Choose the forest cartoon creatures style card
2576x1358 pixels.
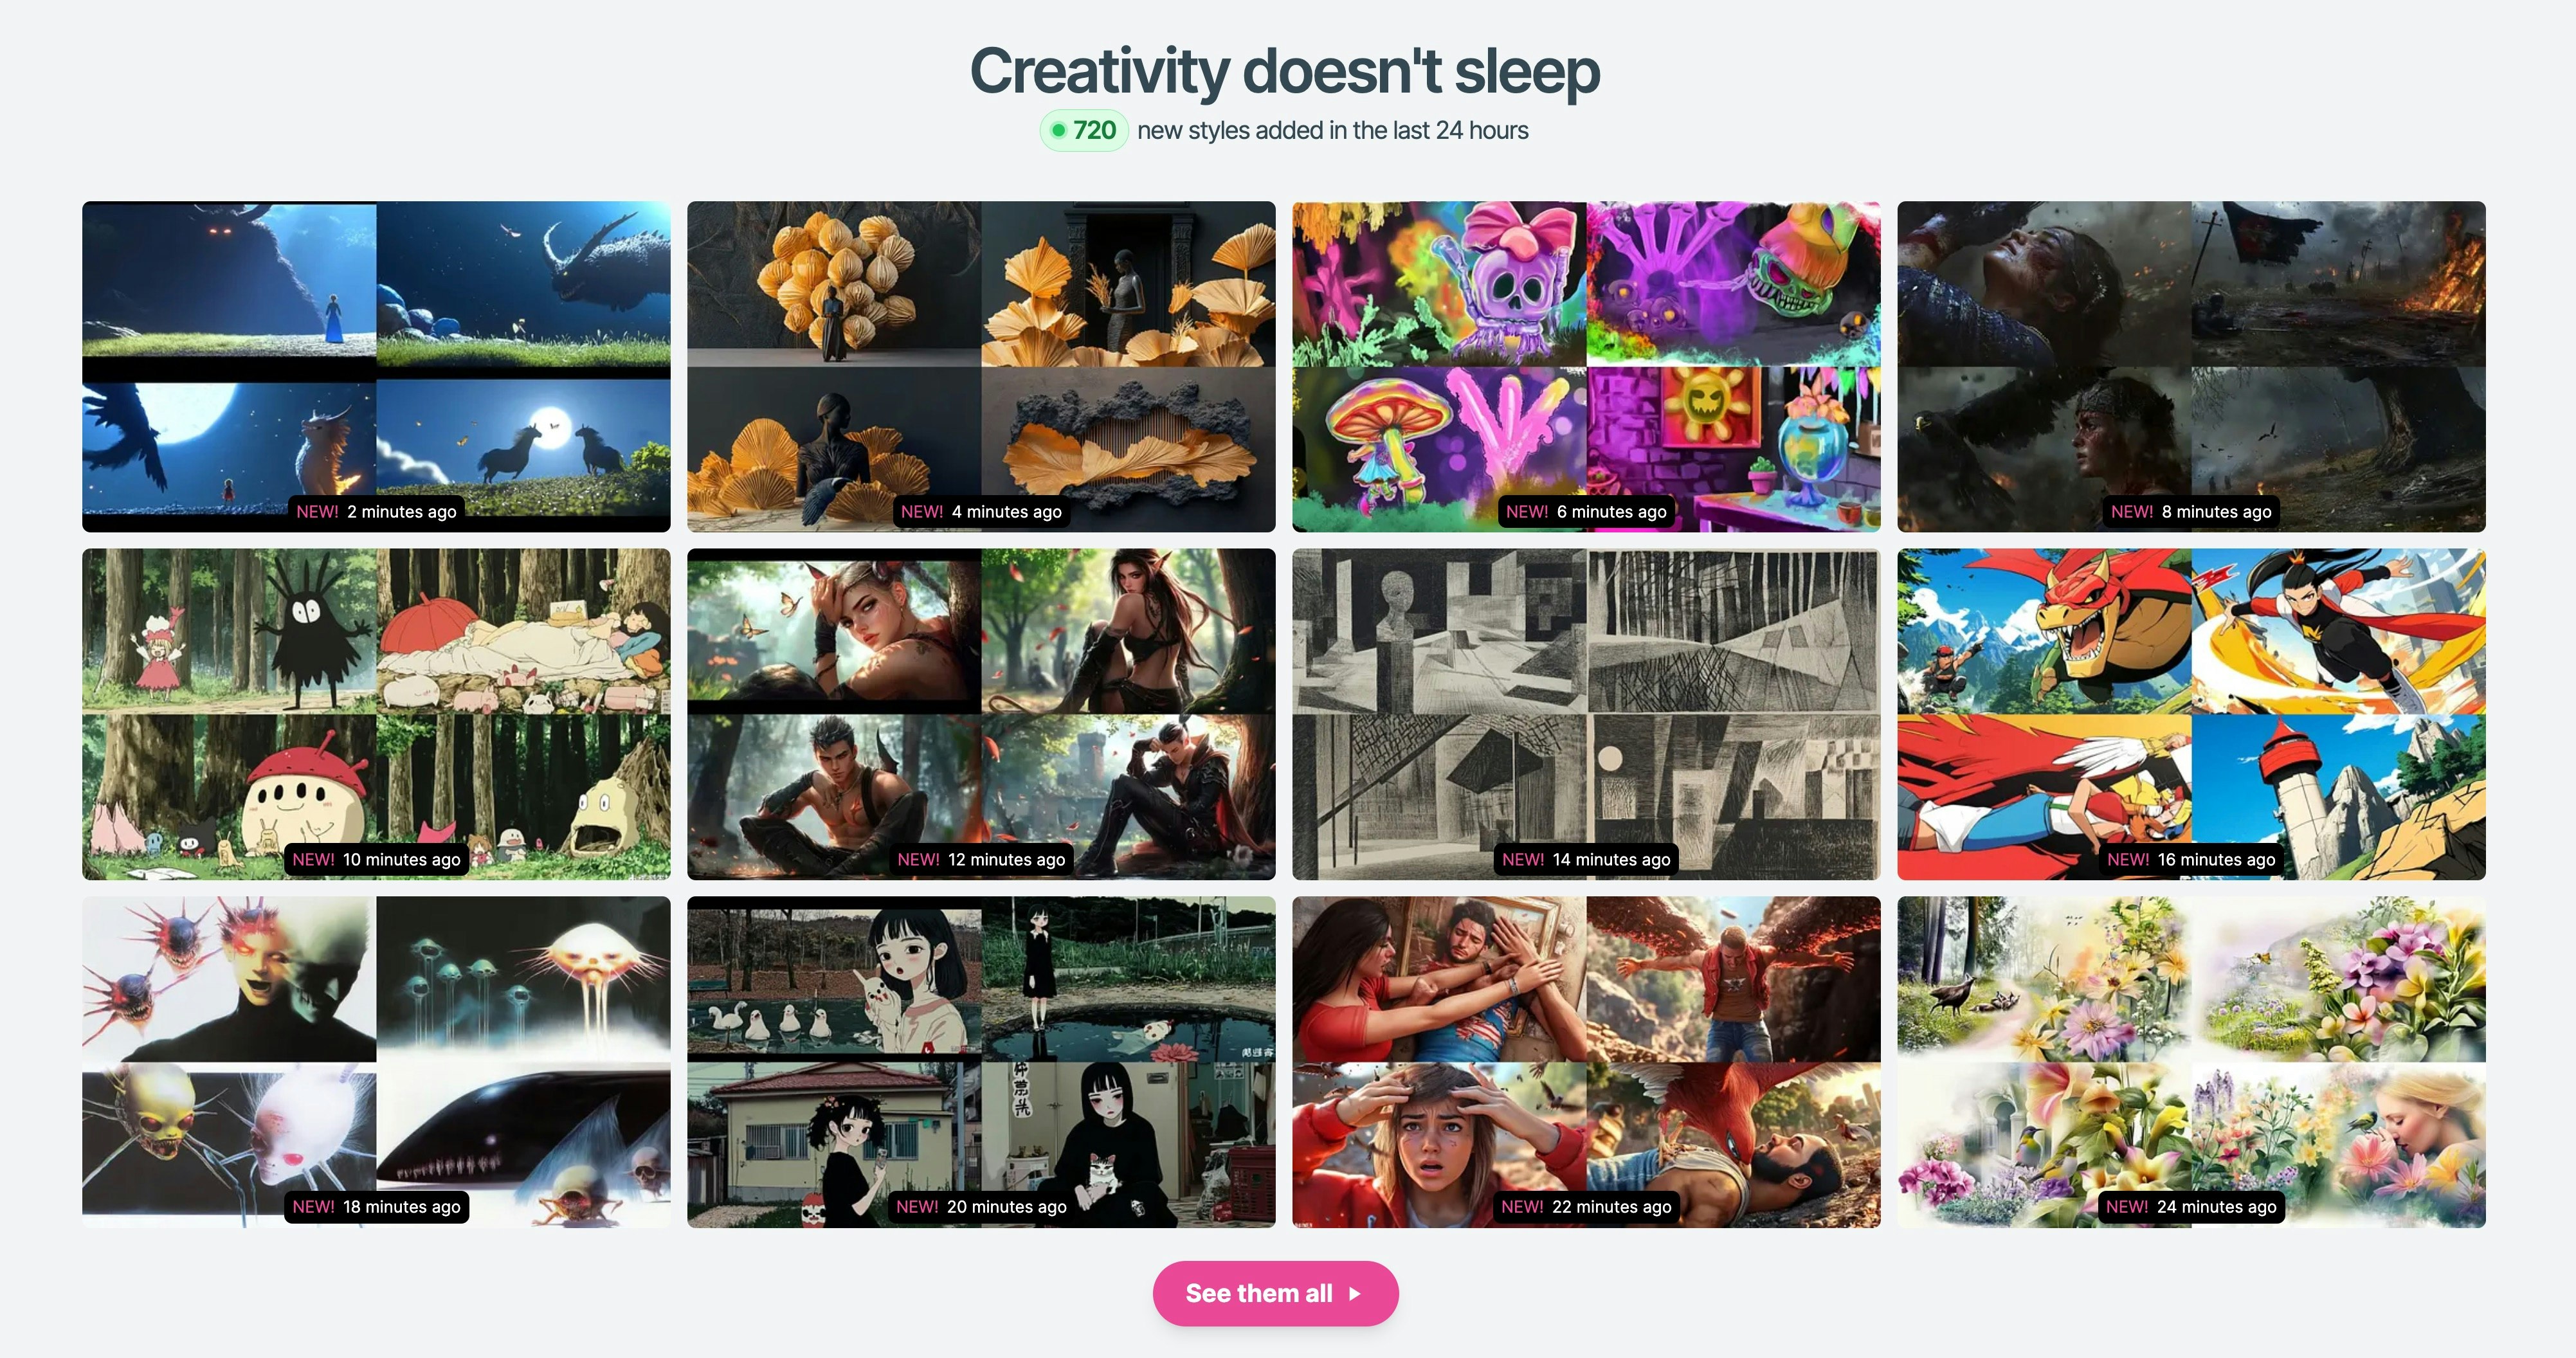point(376,714)
